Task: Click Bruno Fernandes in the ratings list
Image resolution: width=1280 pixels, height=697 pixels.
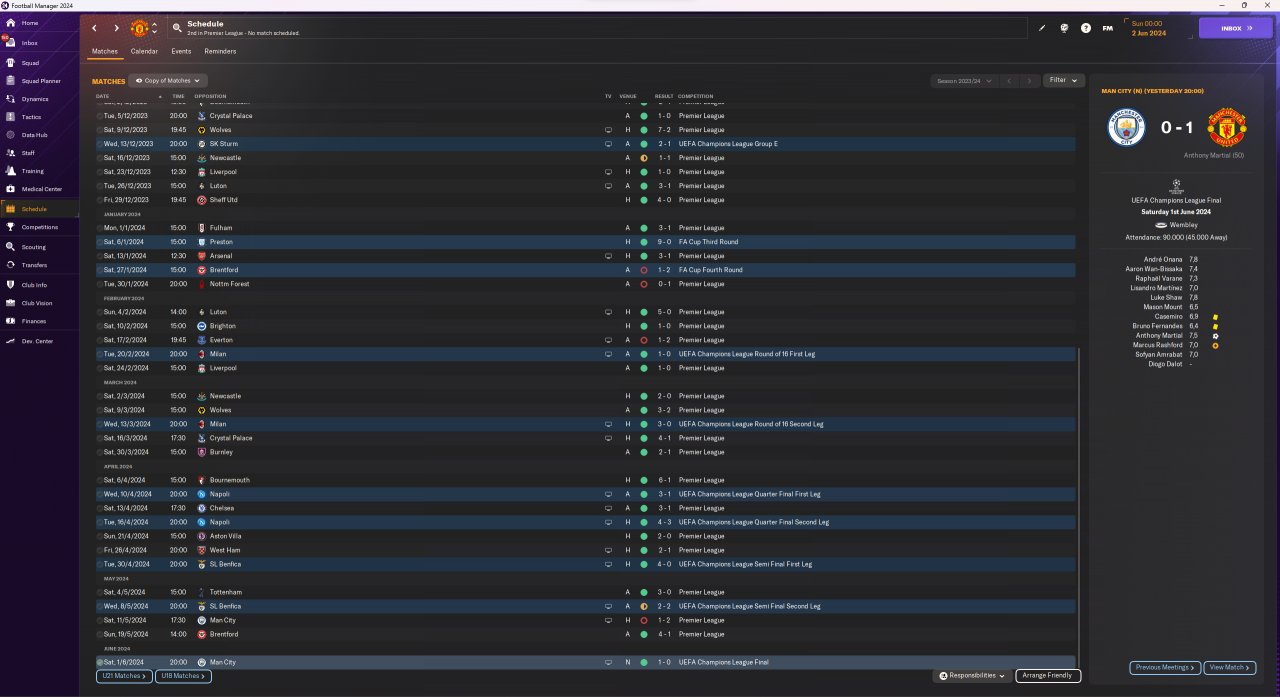Action: (1157, 326)
